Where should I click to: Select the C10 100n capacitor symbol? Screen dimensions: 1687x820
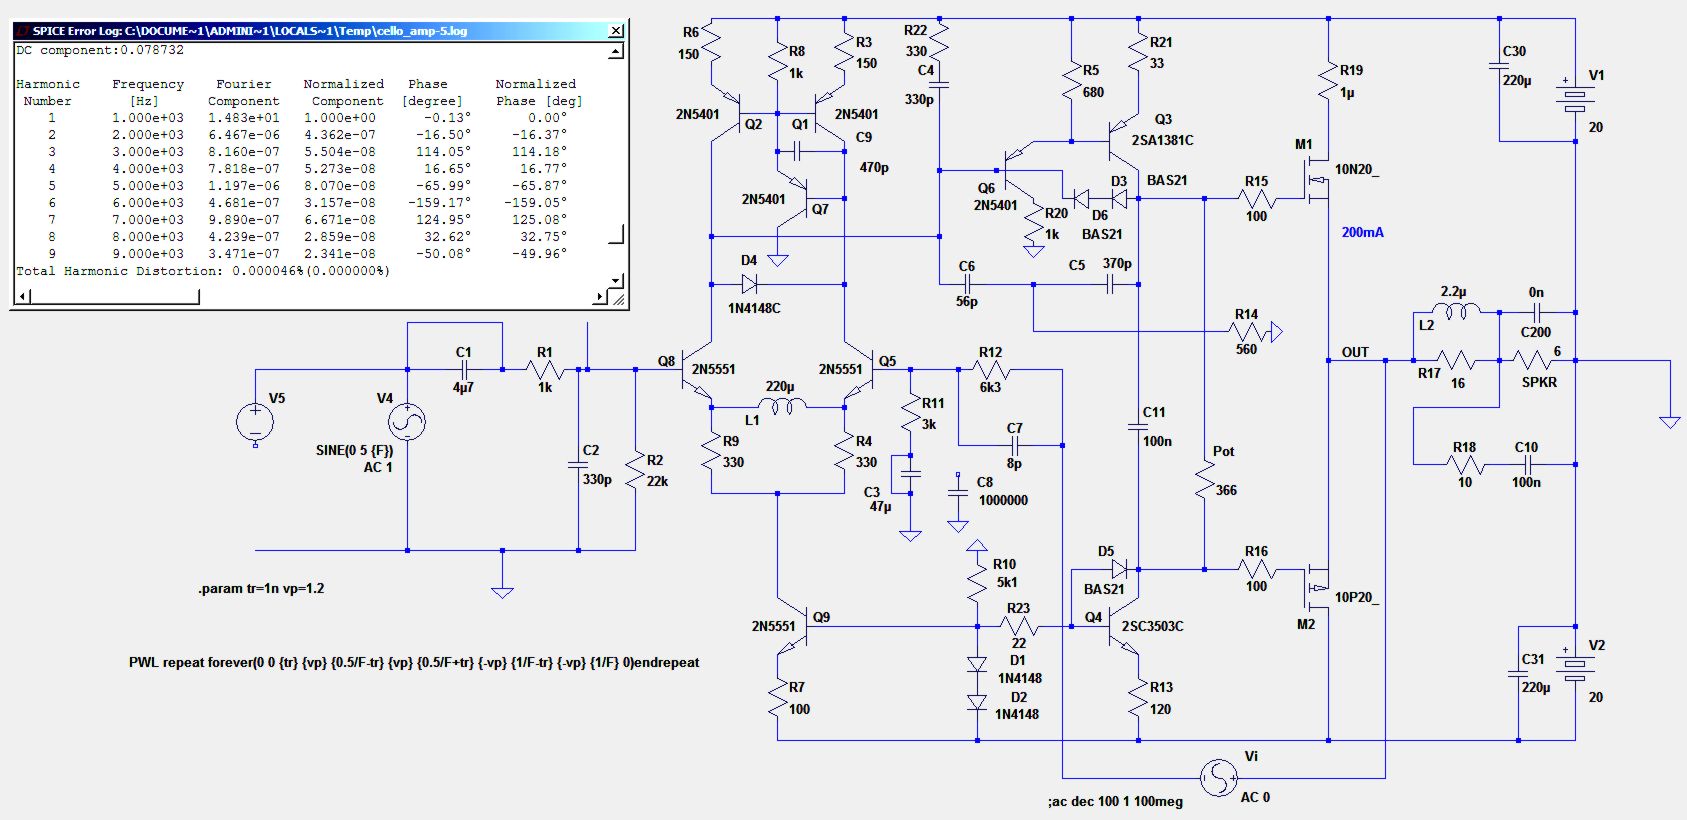(1527, 464)
